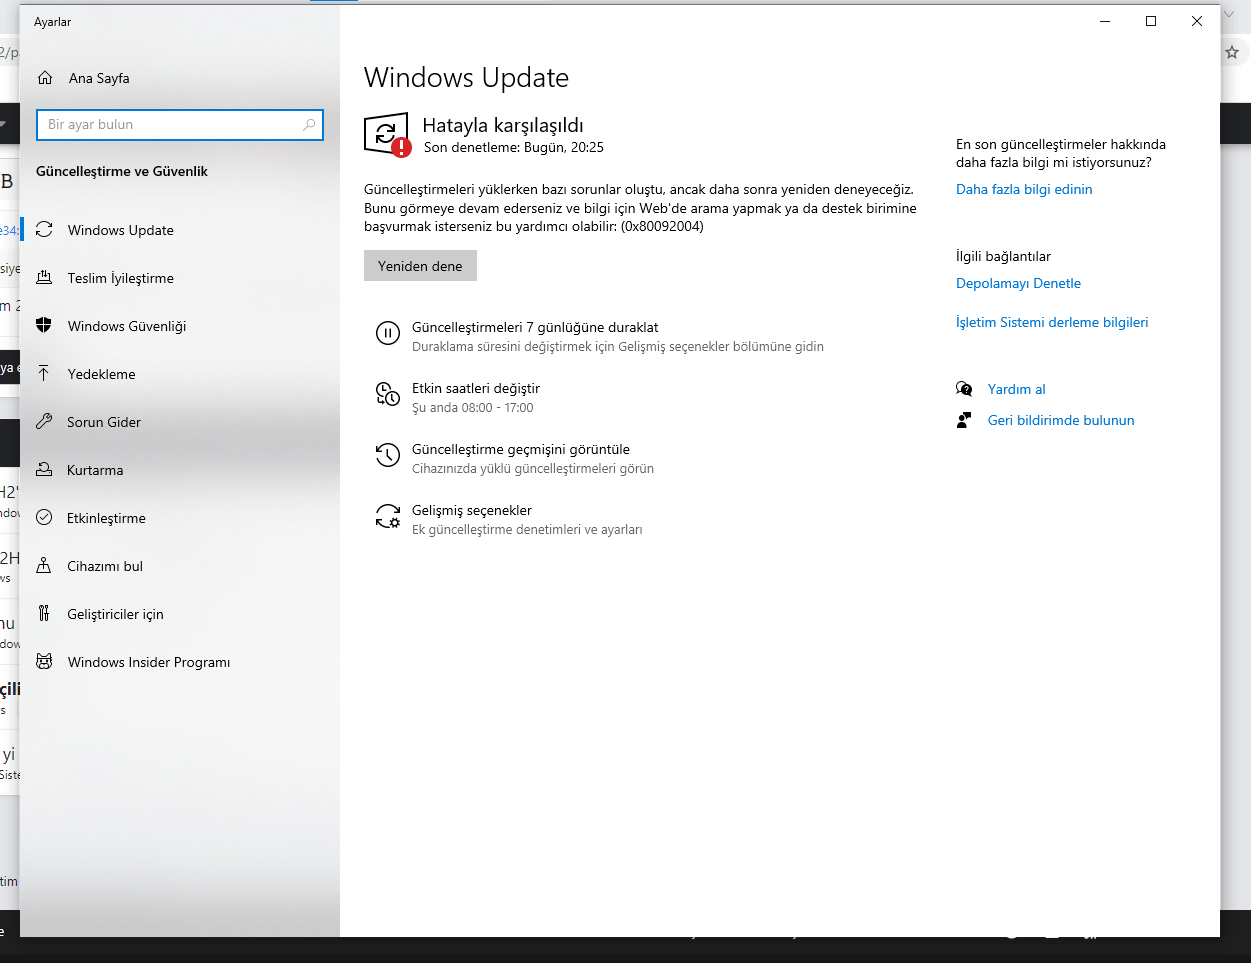This screenshot has width=1251, height=963.
Task: Click the Ayarlar window title
Action: [x=52, y=21]
